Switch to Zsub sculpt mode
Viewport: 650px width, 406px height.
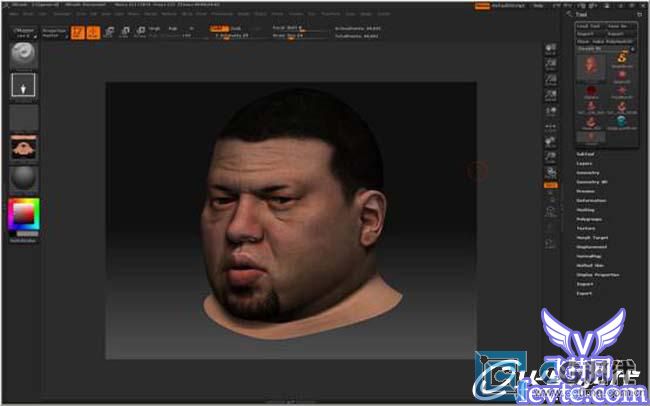point(236,29)
